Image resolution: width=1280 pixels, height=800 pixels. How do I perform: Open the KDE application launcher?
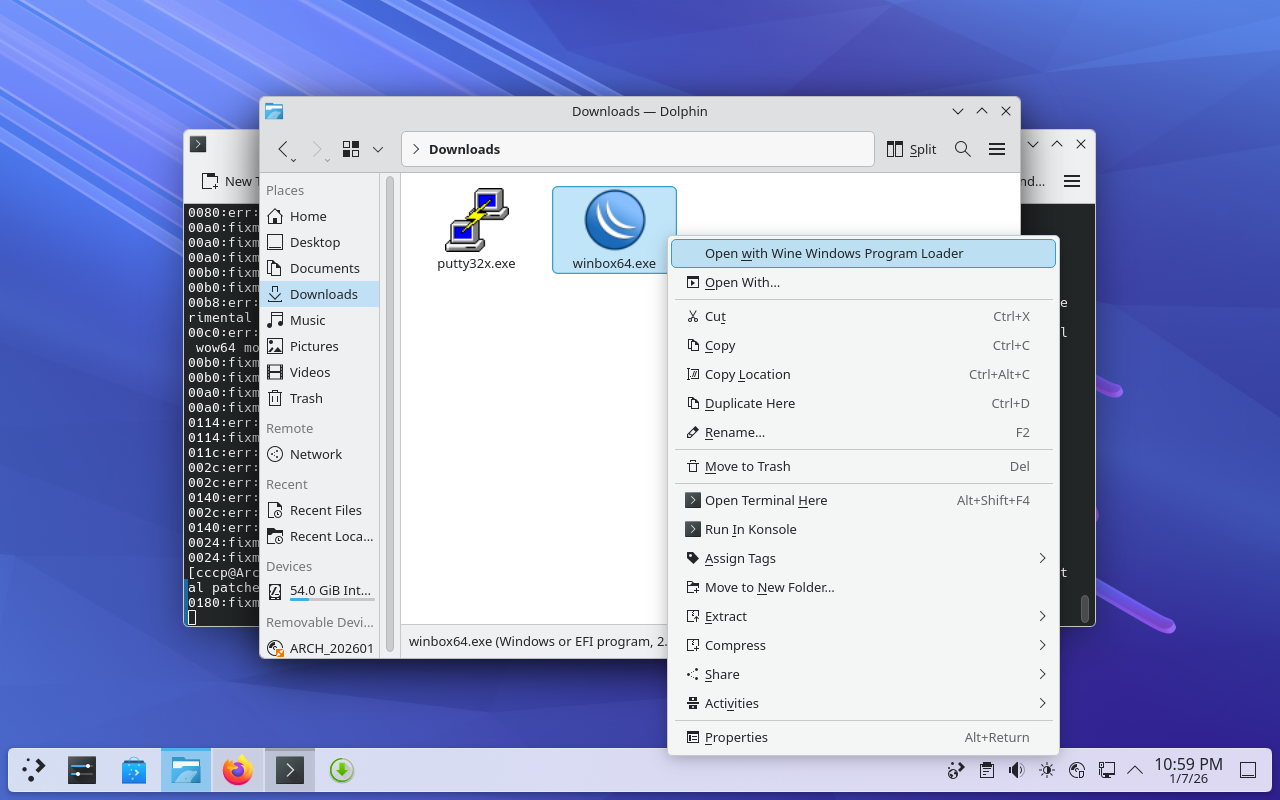click(34, 770)
